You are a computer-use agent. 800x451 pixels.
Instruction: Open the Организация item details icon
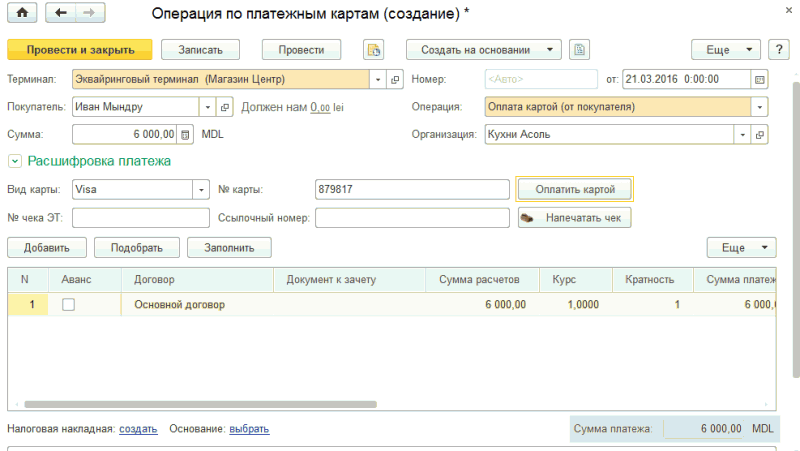pos(760,134)
